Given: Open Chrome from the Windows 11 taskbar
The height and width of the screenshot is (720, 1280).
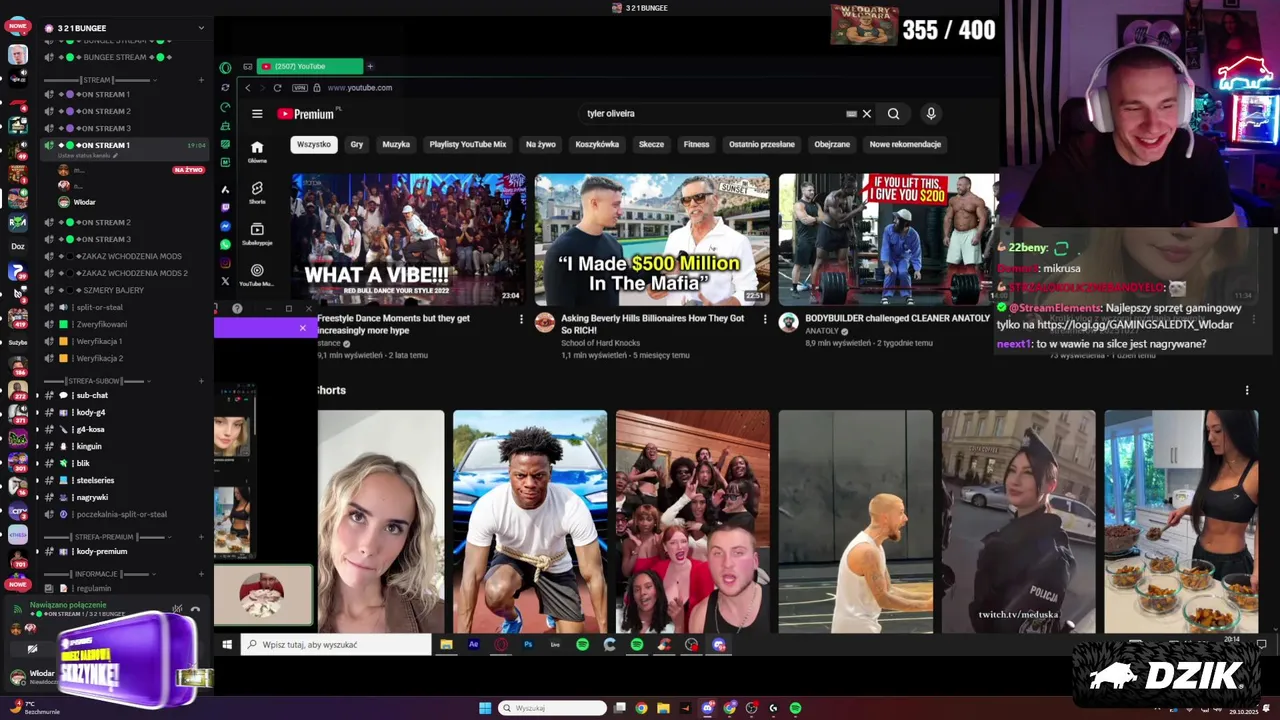Looking at the screenshot, I should click(x=641, y=708).
